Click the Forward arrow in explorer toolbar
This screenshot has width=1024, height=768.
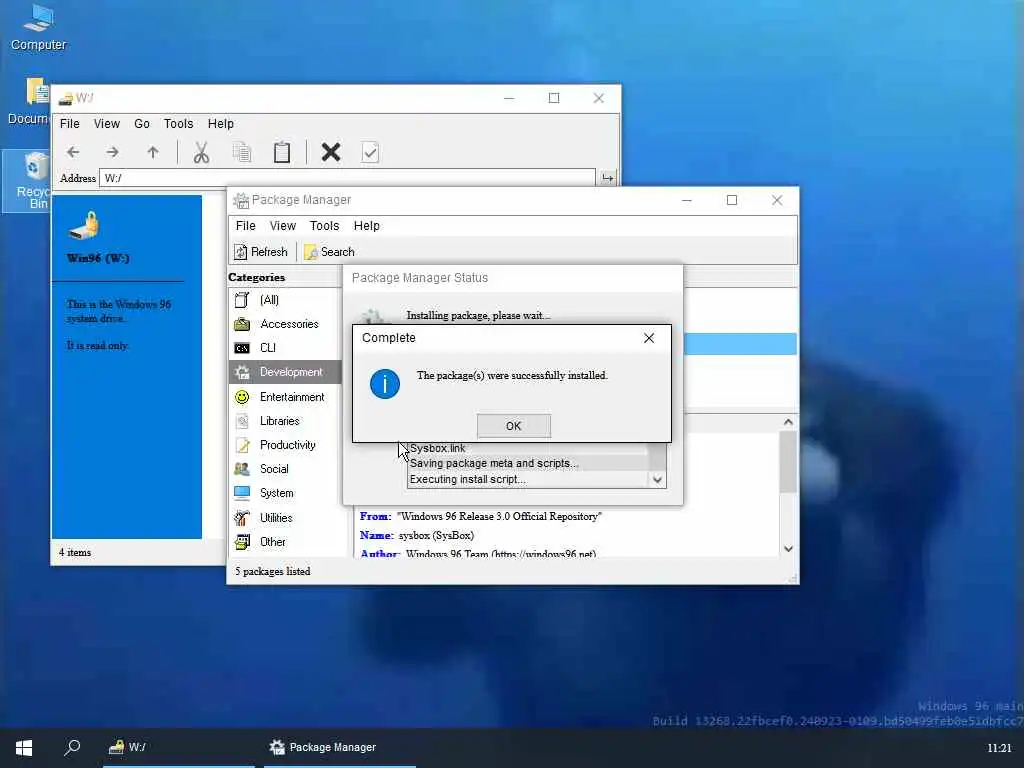pyautogui.click(x=112, y=152)
